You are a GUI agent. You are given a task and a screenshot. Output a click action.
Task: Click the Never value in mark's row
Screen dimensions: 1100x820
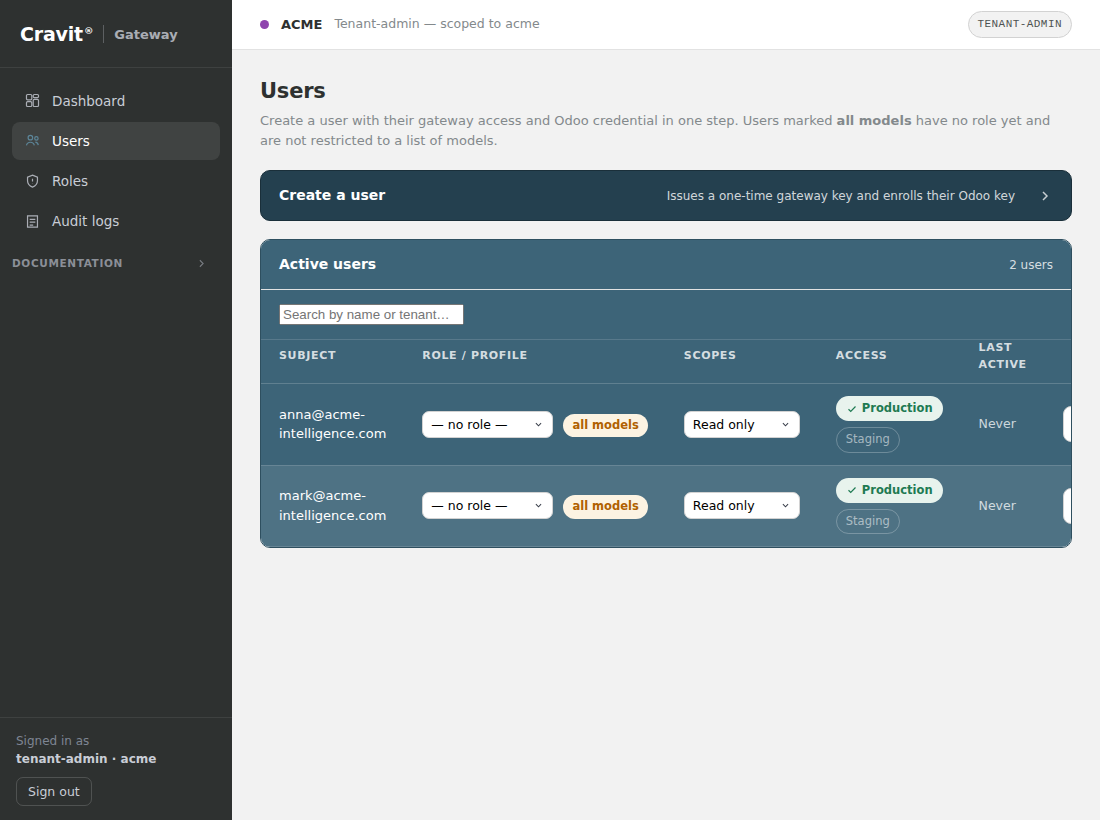click(x=997, y=506)
